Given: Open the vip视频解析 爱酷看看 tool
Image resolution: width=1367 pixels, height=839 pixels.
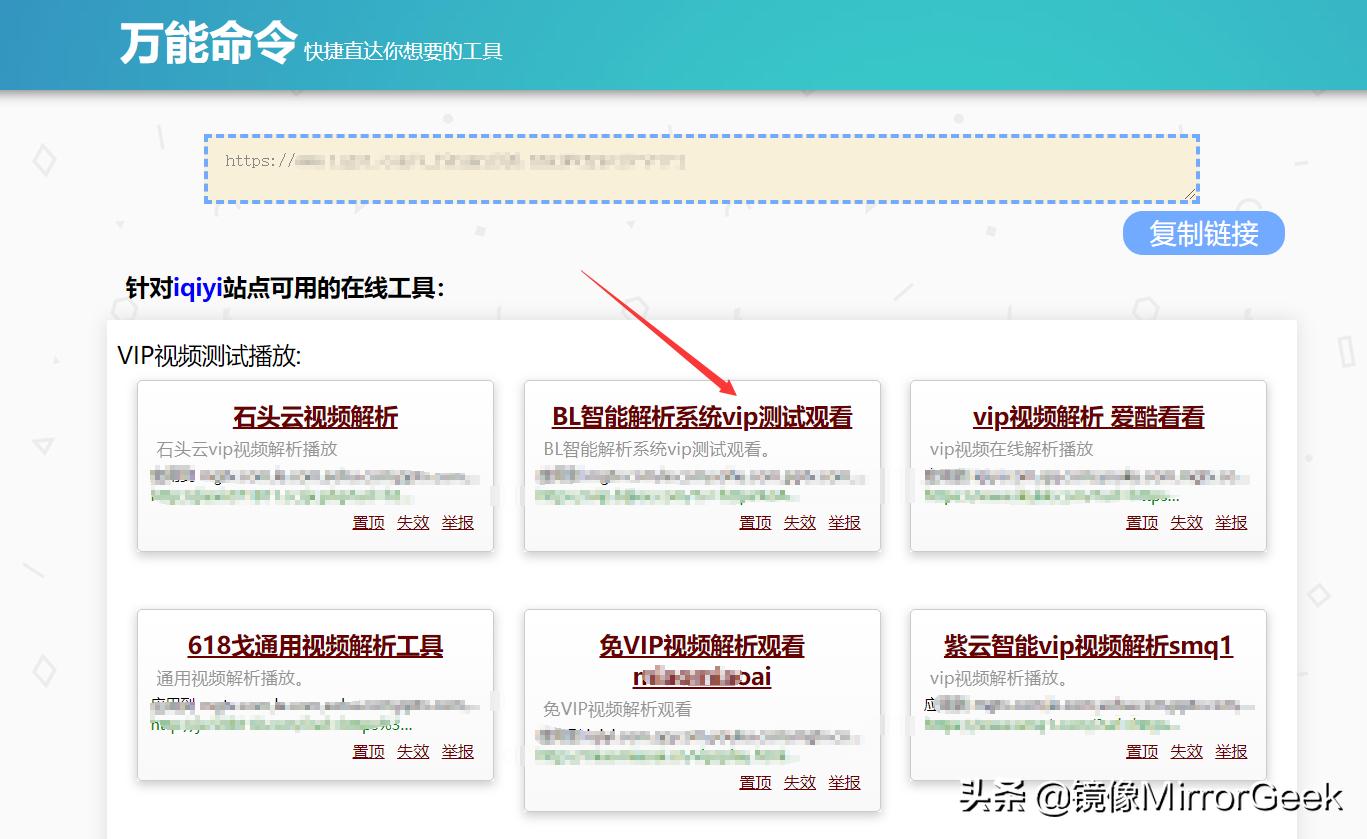Looking at the screenshot, I should tap(1088, 418).
